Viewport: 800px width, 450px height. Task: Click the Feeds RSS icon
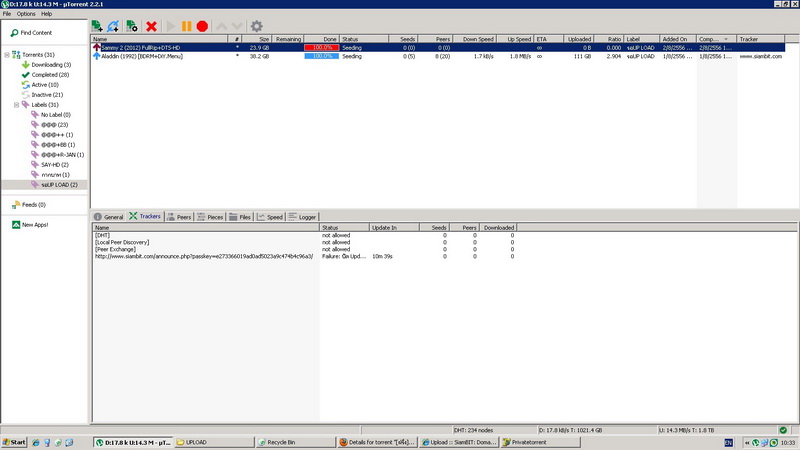pyautogui.click(x=16, y=205)
